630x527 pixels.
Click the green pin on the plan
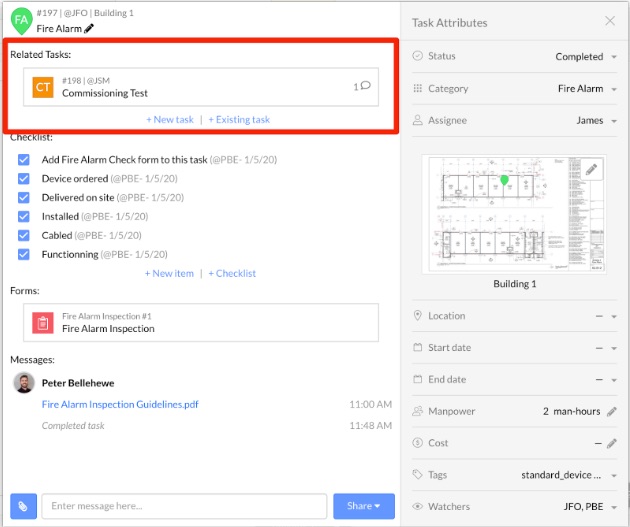click(504, 180)
